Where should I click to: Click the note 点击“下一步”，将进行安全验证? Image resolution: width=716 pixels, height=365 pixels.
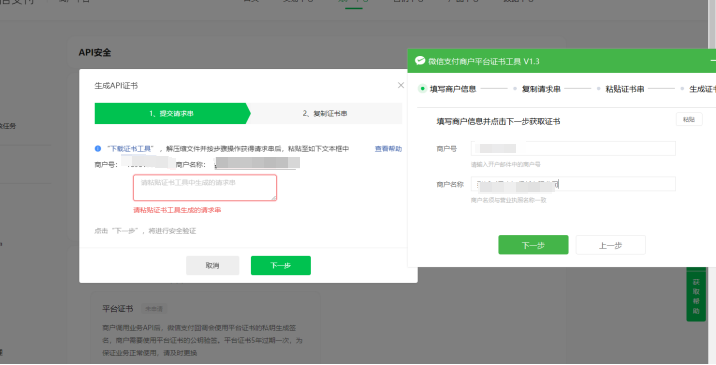tap(145, 231)
